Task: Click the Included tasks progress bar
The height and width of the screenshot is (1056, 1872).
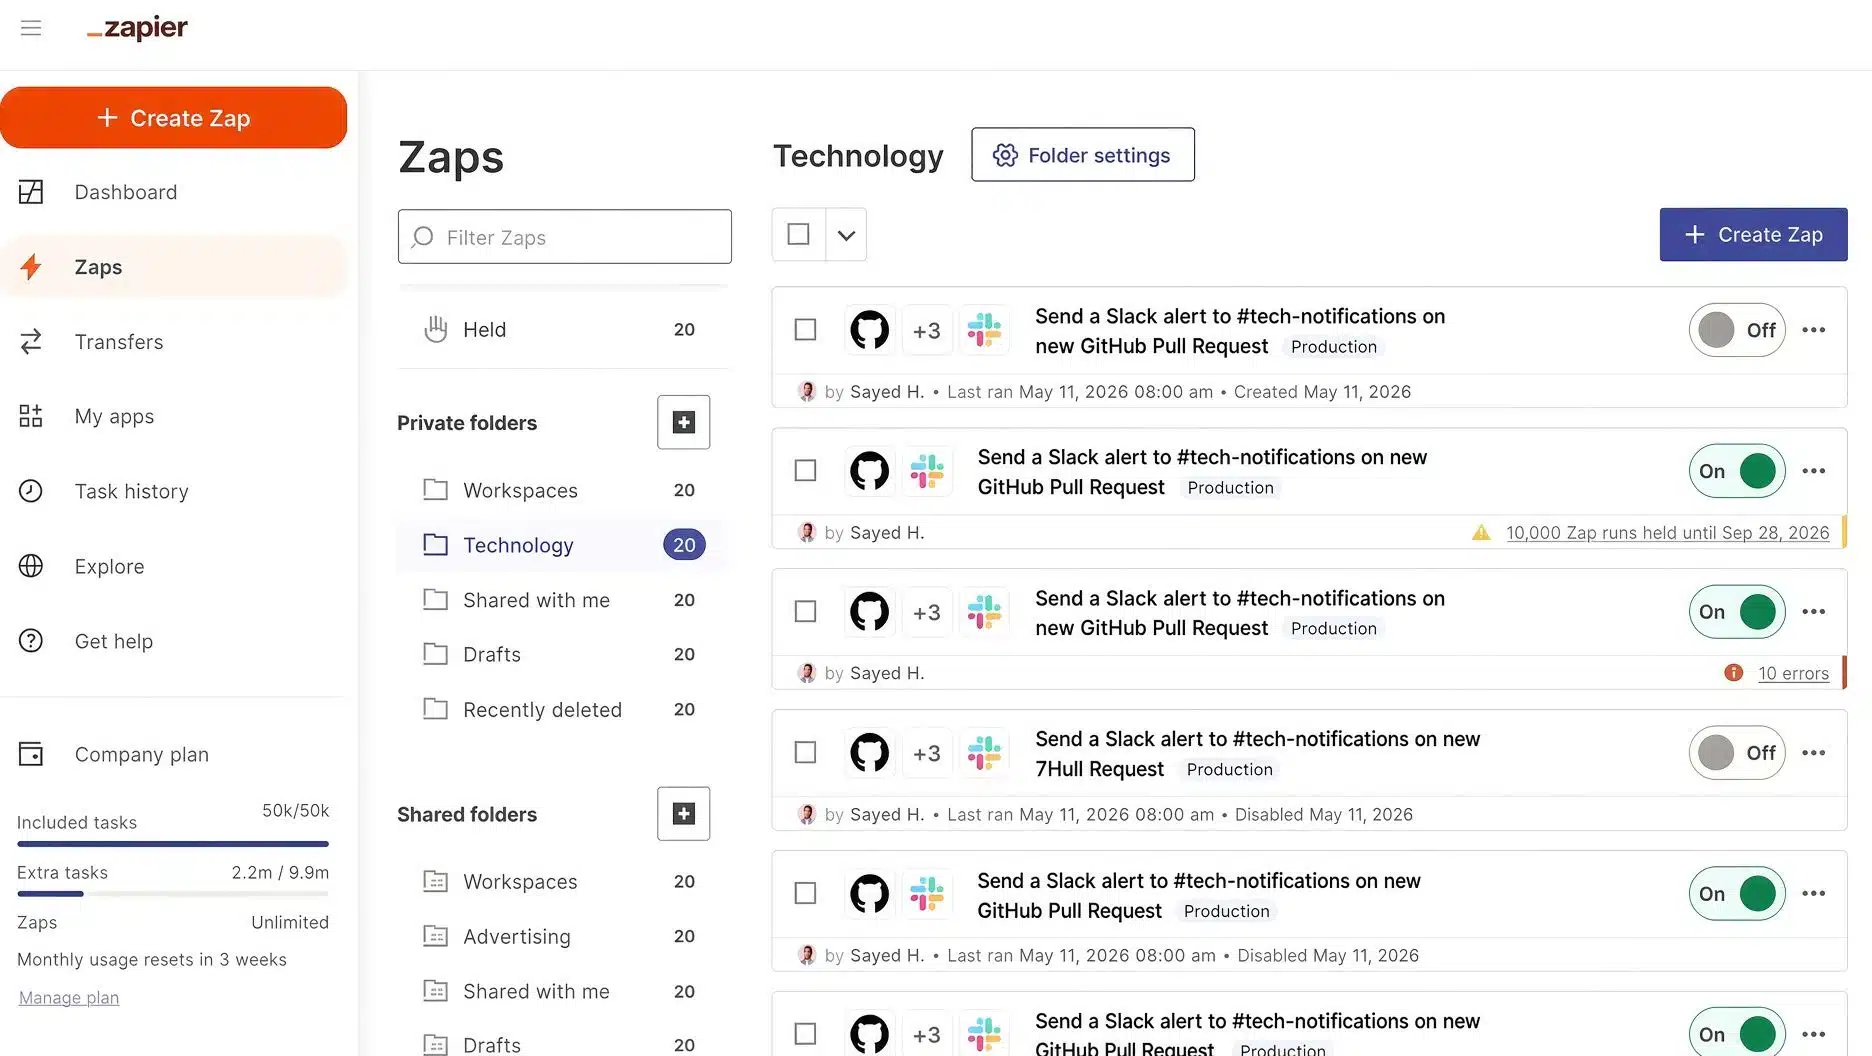Action: tap(173, 844)
